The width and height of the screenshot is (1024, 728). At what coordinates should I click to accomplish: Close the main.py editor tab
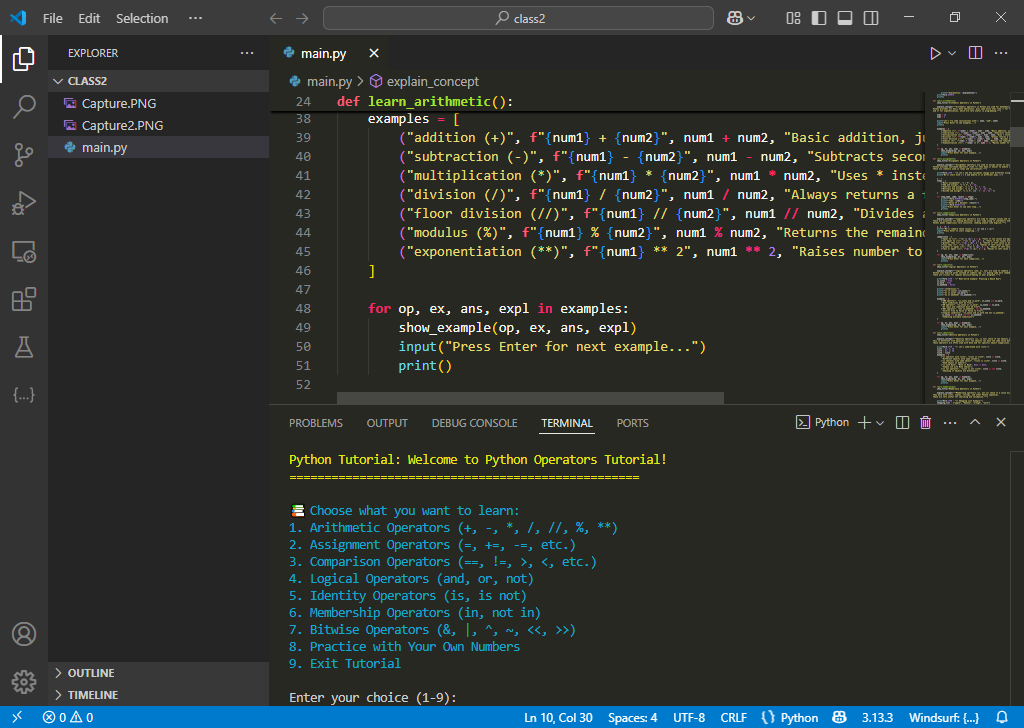(x=374, y=53)
